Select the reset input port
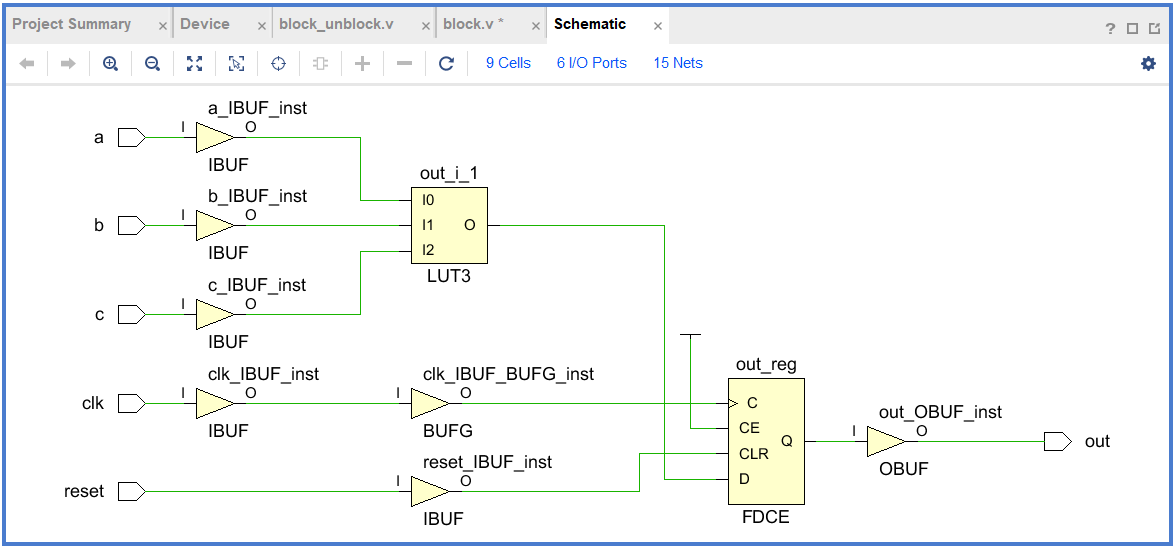 (132, 492)
